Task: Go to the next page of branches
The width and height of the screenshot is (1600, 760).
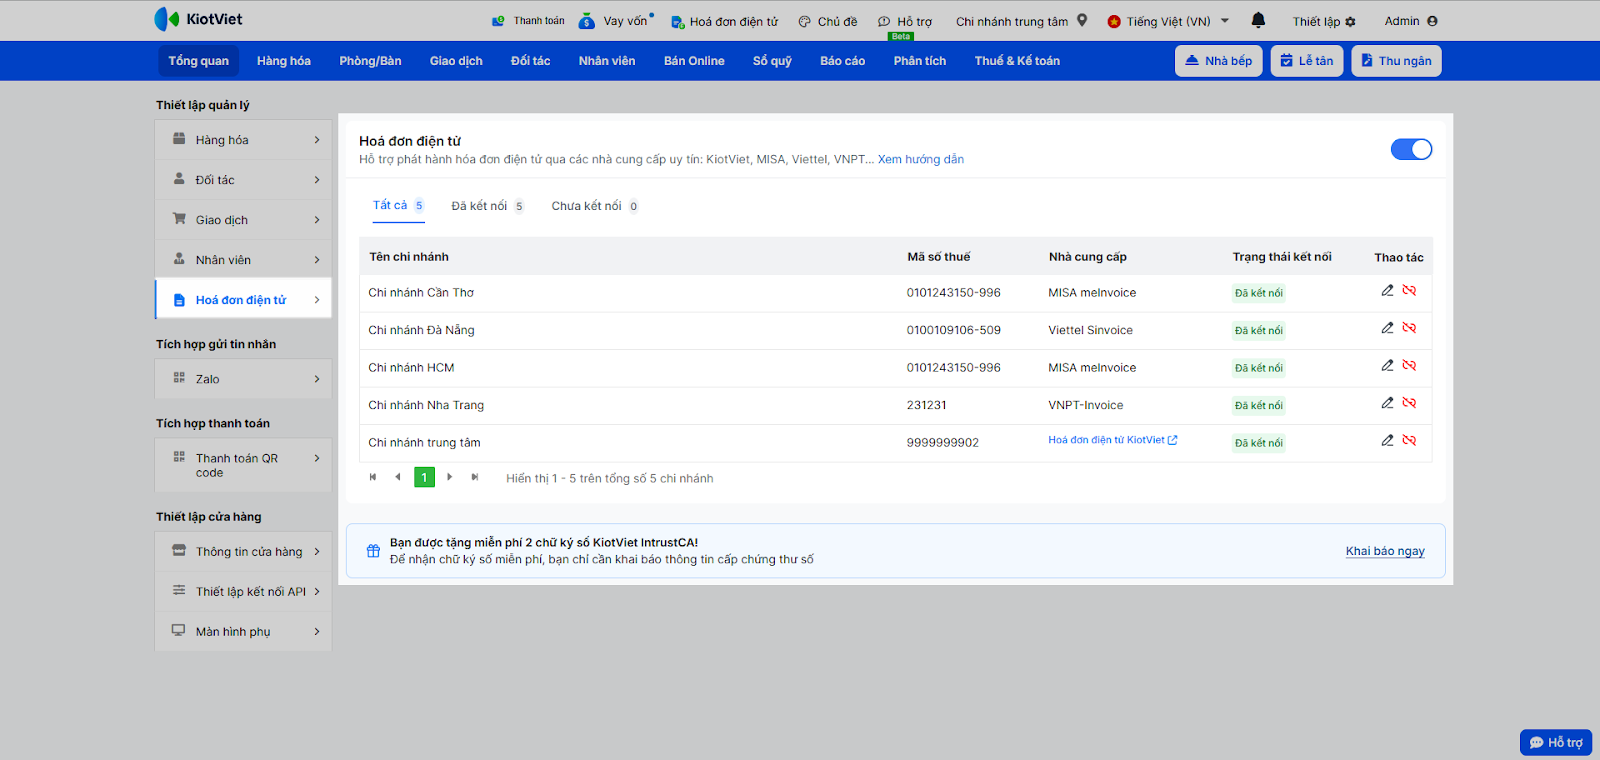Action: pyautogui.click(x=450, y=477)
